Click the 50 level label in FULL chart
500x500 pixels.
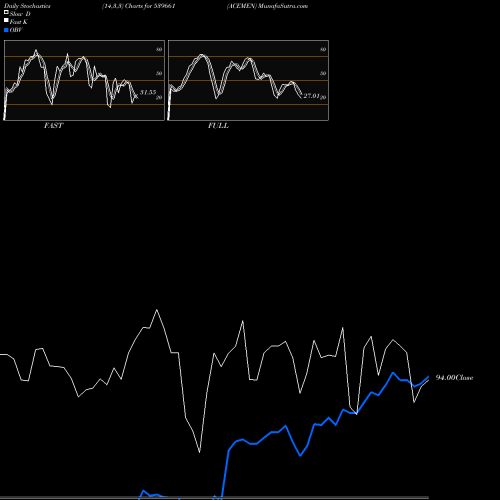pos(323,73)
